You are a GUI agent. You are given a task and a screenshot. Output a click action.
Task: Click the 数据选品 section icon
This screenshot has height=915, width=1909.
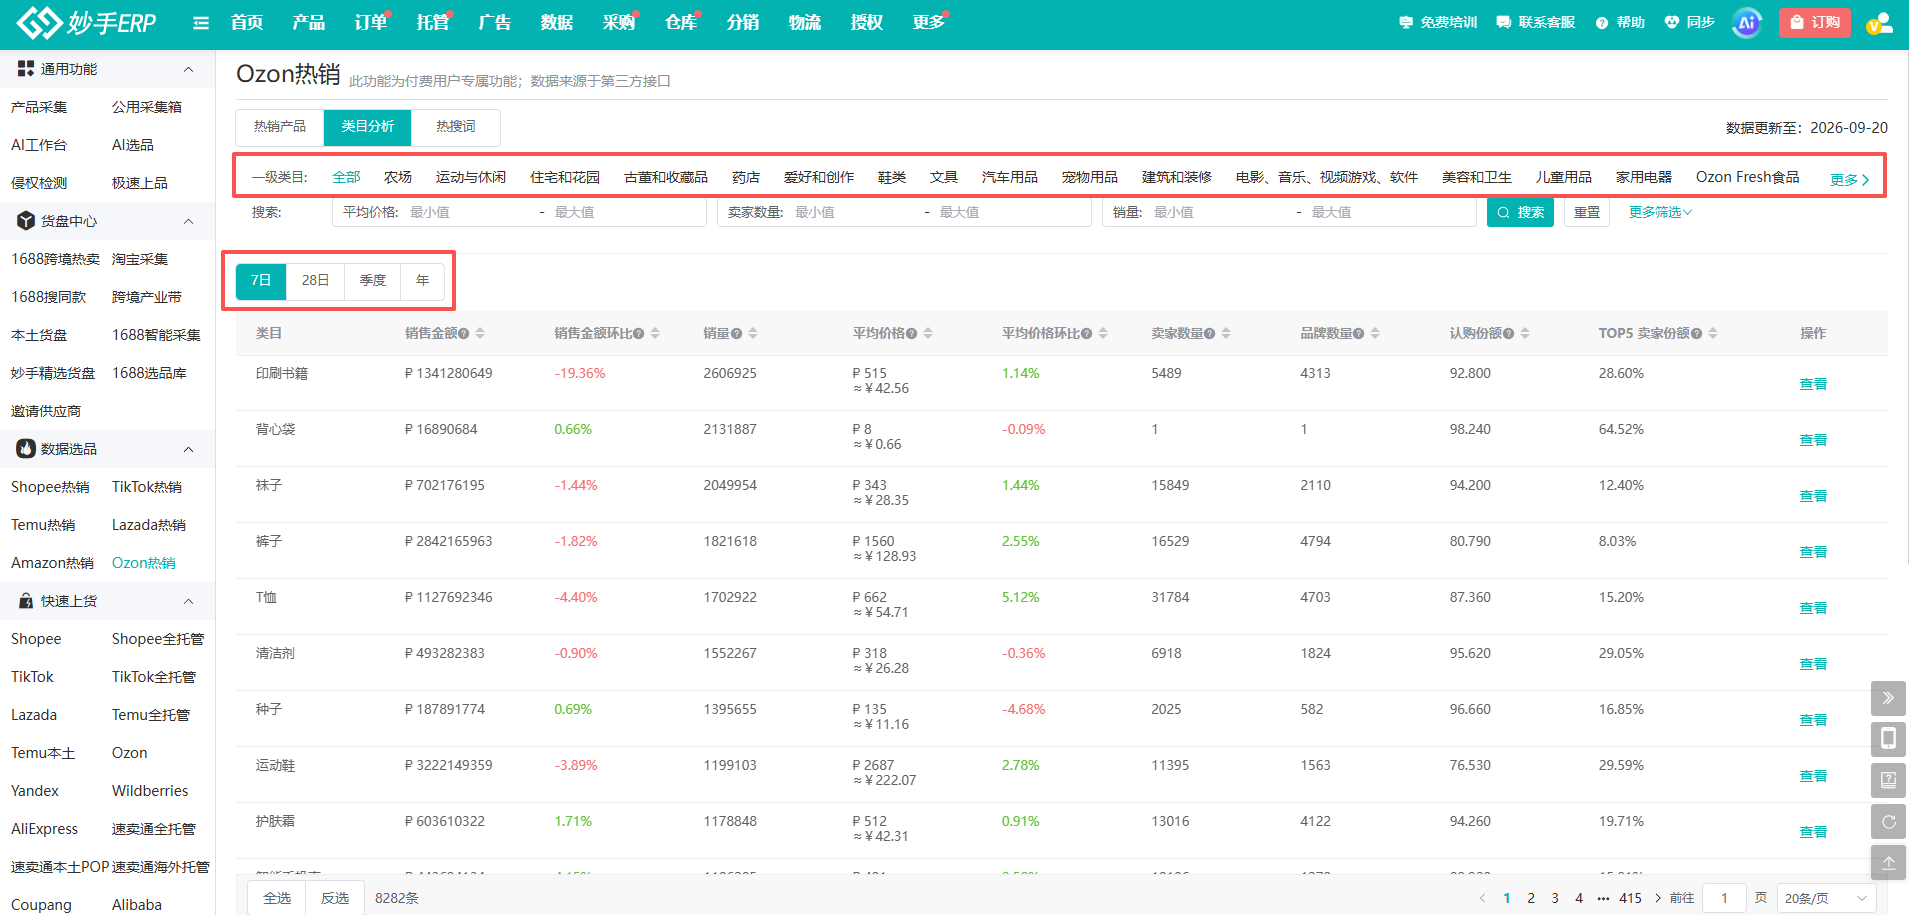pos(26,449)
